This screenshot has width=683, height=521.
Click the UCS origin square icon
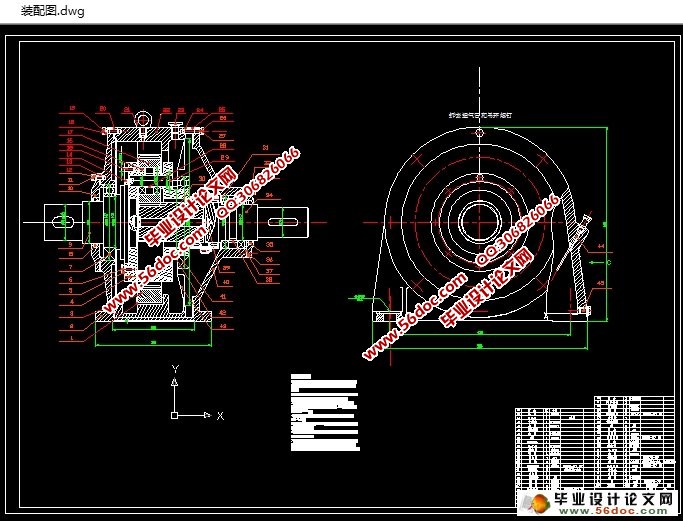pos(174,414)
